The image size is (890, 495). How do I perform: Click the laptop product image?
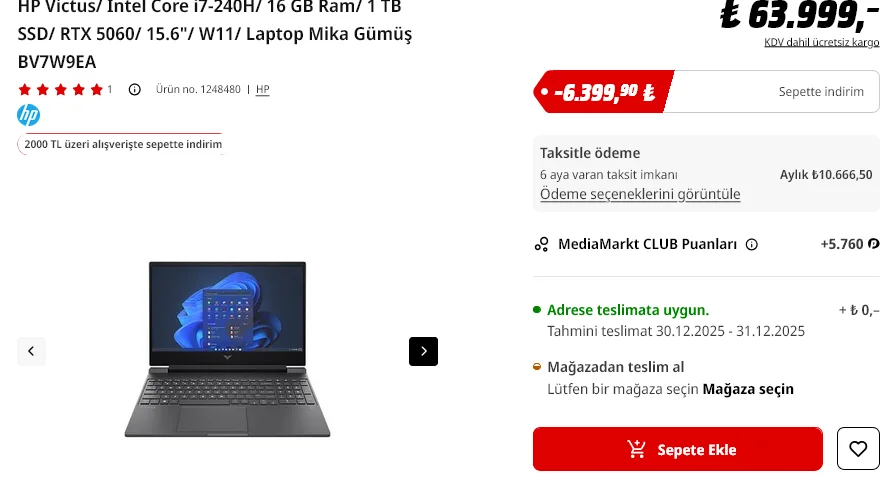[x=227, y=349]
